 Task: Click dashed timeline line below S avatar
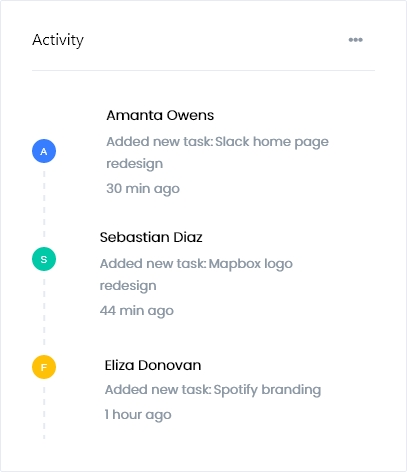tap(44, 312)
